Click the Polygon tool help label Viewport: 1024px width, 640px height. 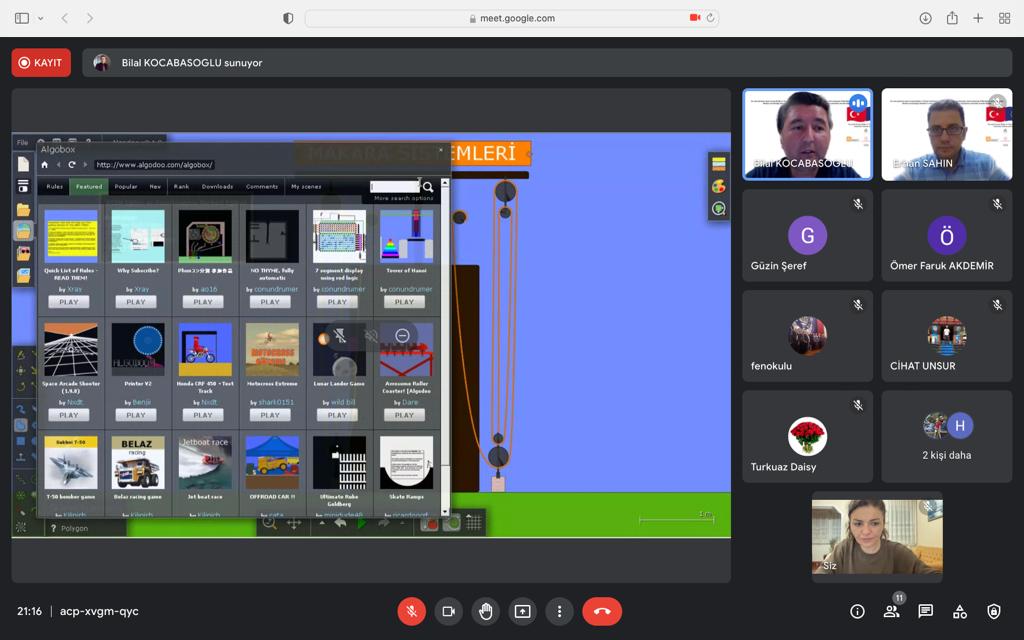[69, 528]
